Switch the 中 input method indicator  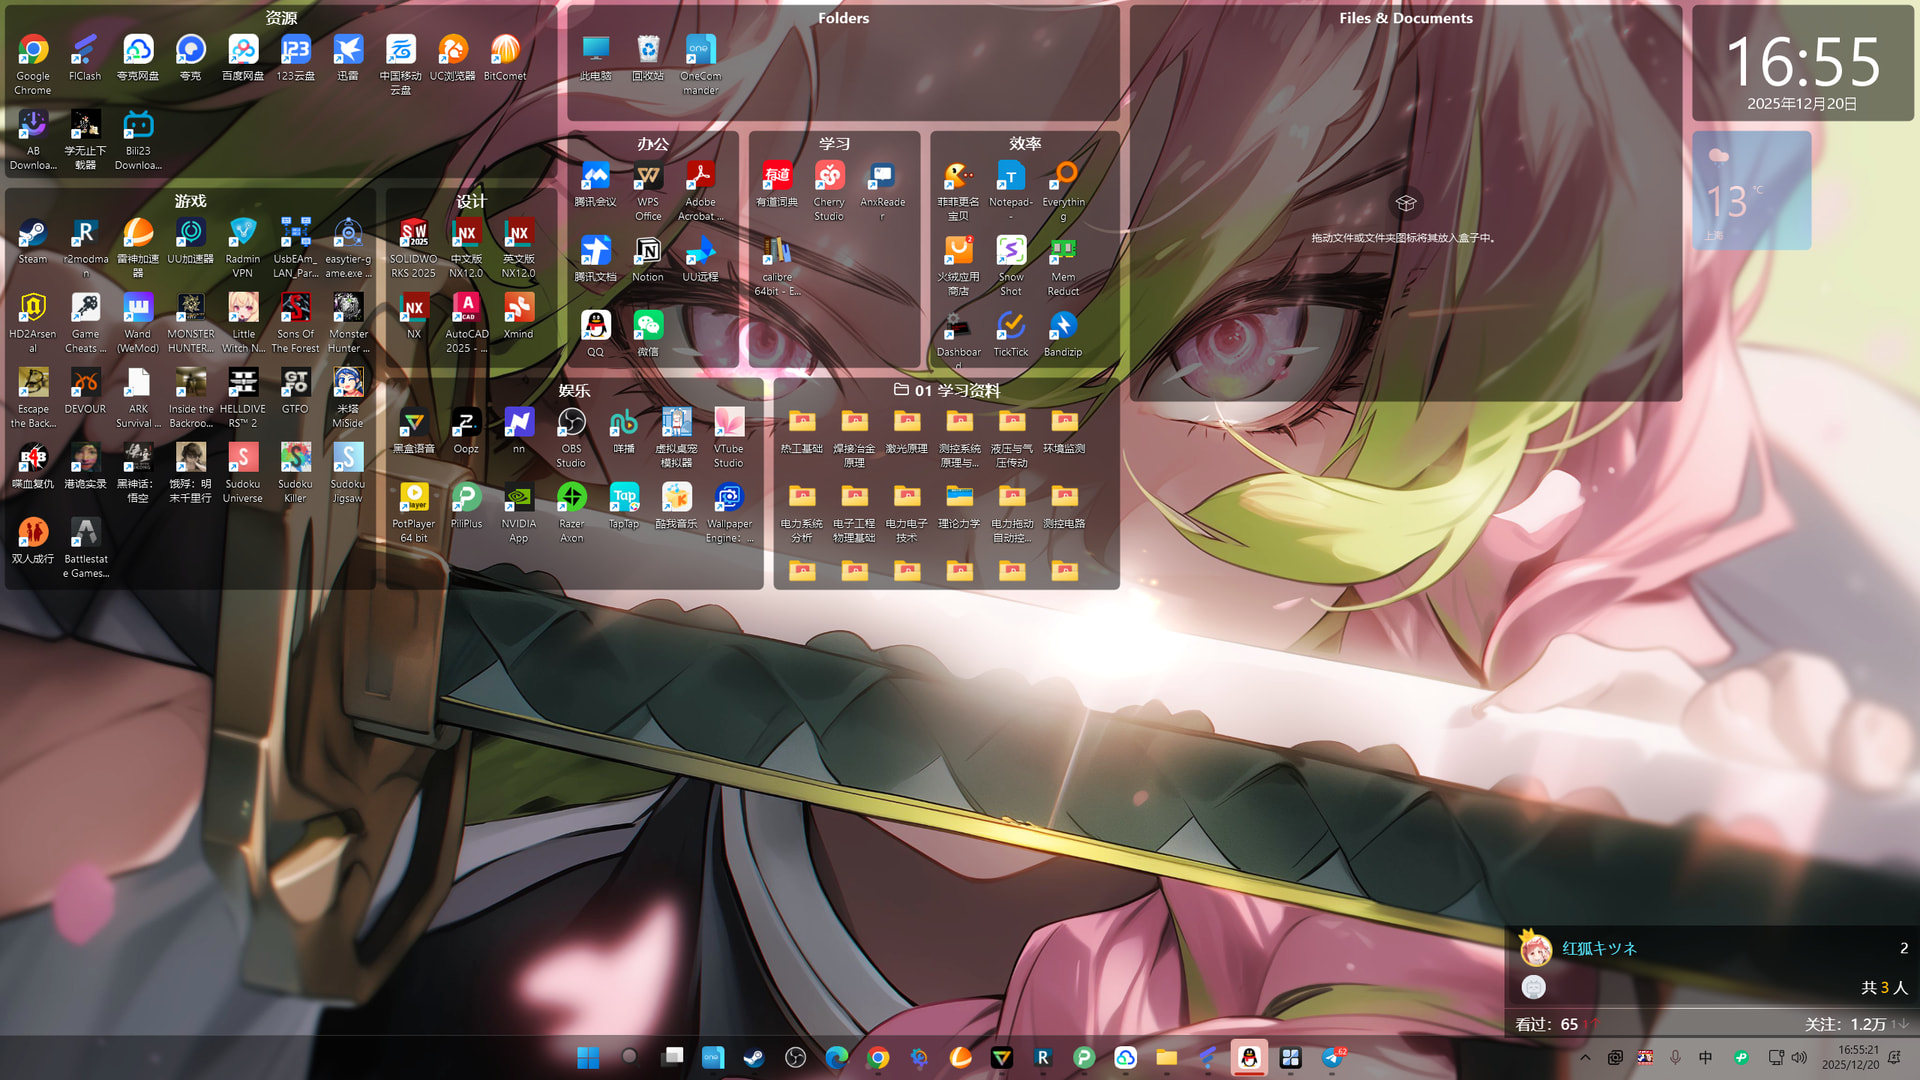click(1705, 1058)
